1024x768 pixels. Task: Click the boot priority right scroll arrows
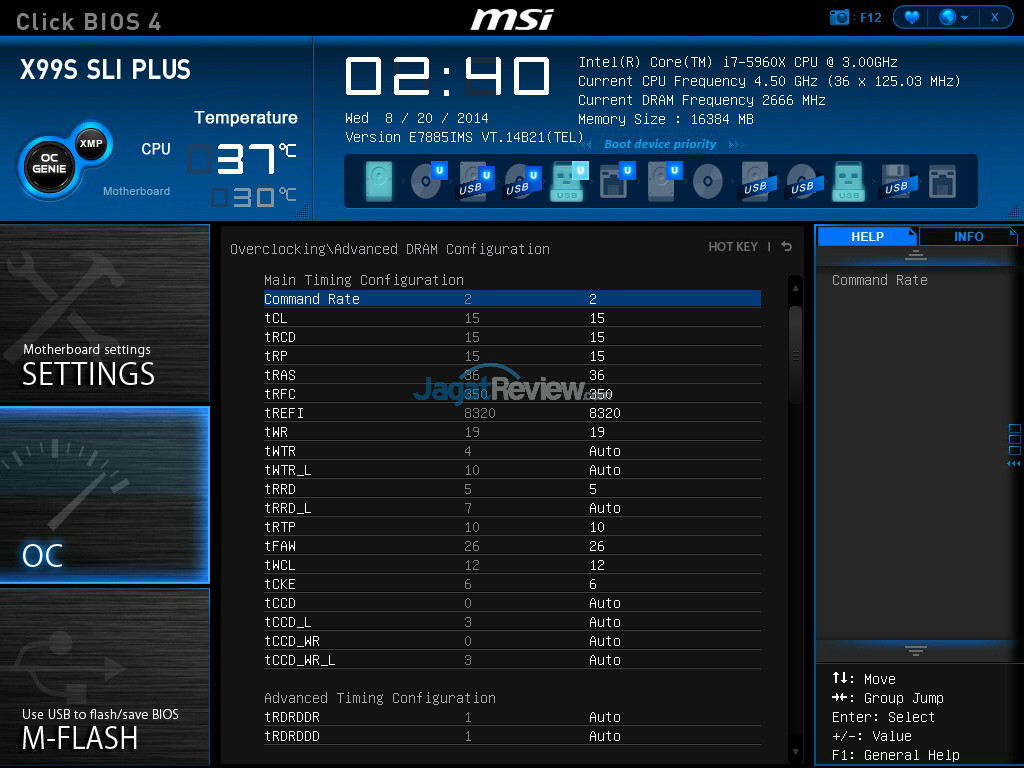coord(736,144)
